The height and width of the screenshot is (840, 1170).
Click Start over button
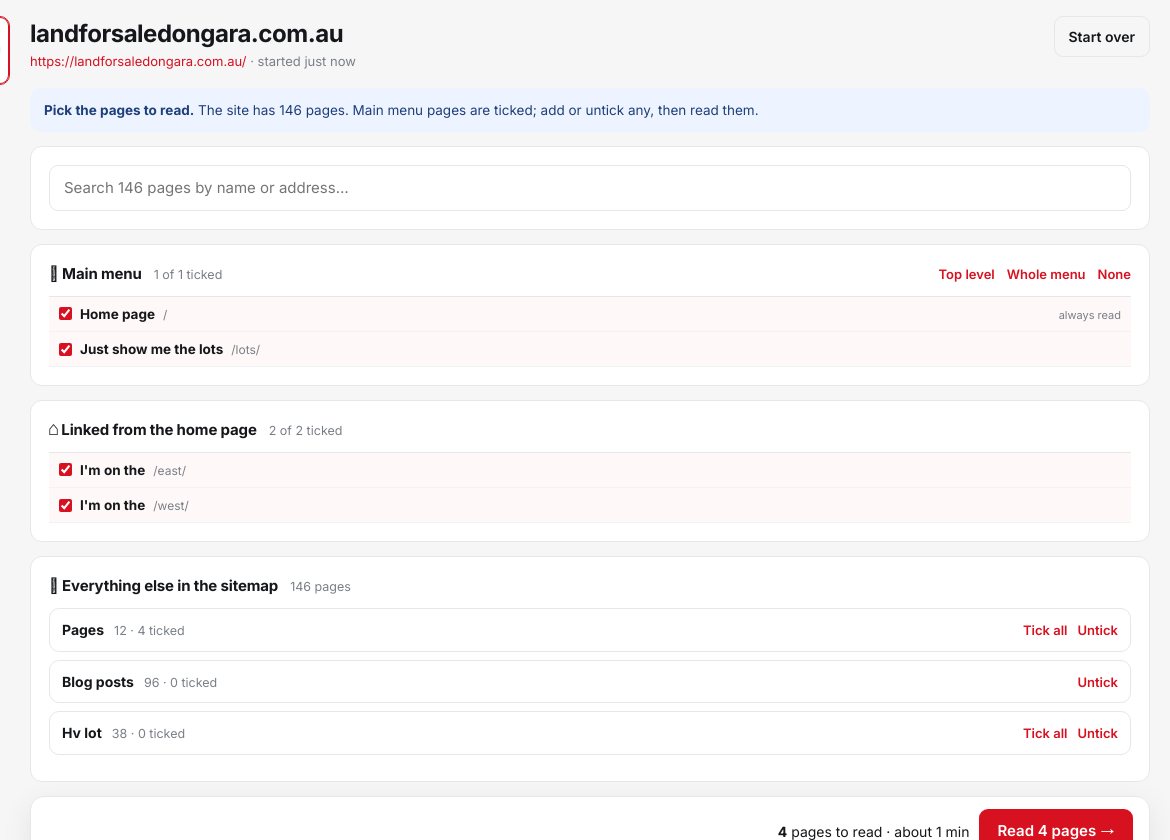click(x=1101, y=37)
